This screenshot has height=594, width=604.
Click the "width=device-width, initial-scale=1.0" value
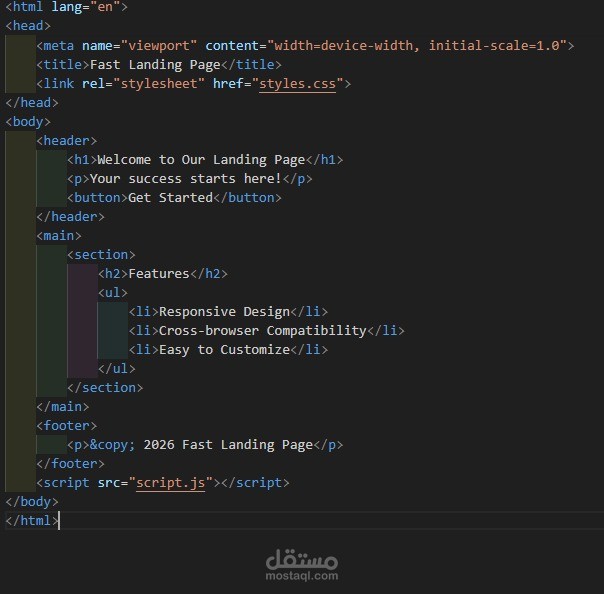click(x=417, y=46)
